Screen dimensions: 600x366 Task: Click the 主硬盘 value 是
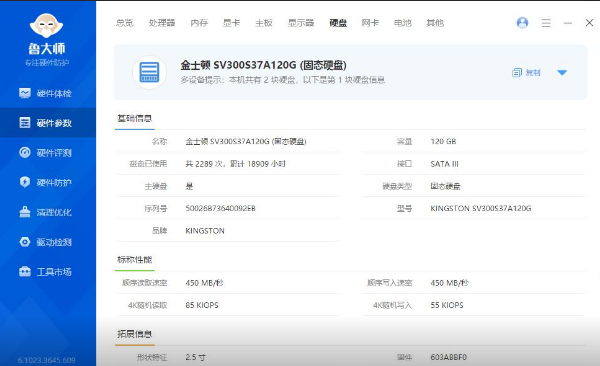189,186
